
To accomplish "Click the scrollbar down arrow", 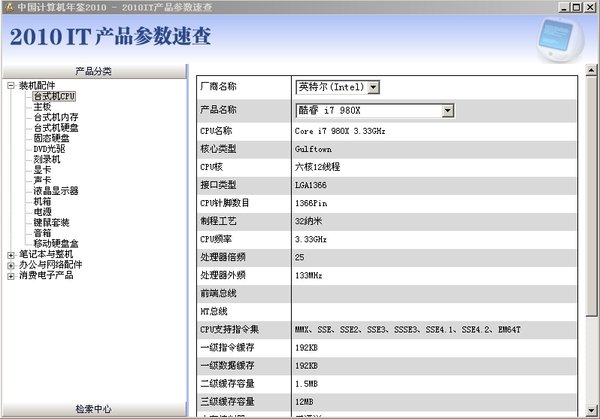I will 591,411.
